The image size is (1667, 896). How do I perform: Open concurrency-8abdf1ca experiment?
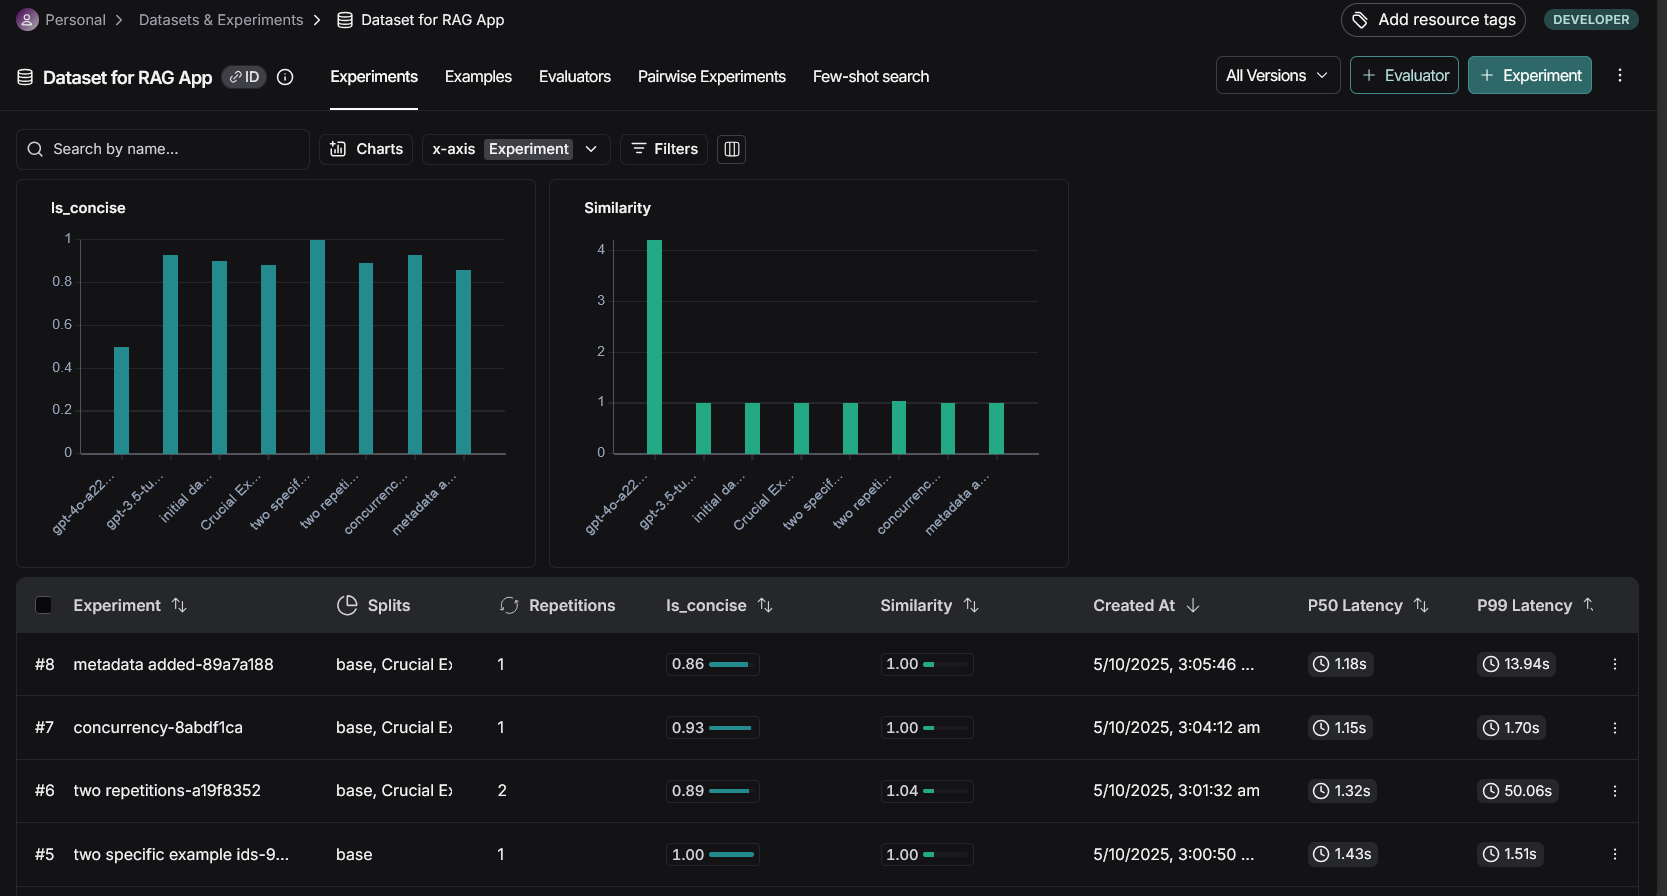pos(158,728)
